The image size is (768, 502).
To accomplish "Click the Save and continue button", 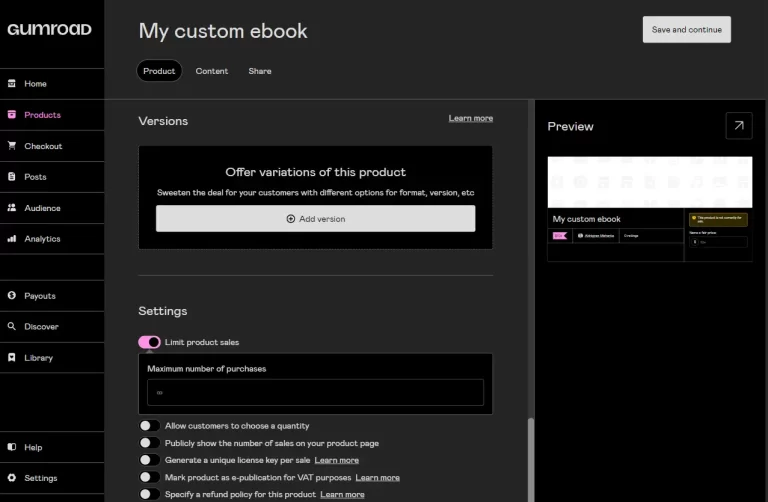I will [x=687, y=29].
